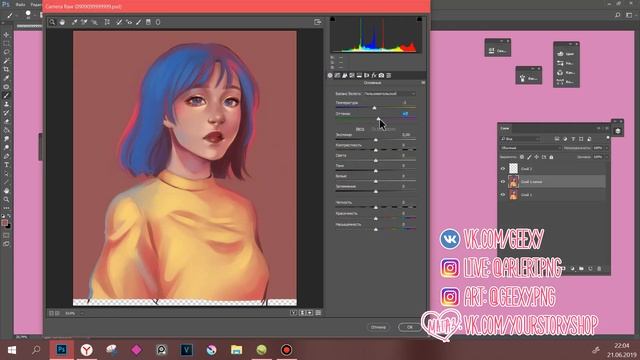This screenshot has height=360, width=640.
Task: Select the Eraser tool in Photoshop toolbar
Action: tap(6, 122)
